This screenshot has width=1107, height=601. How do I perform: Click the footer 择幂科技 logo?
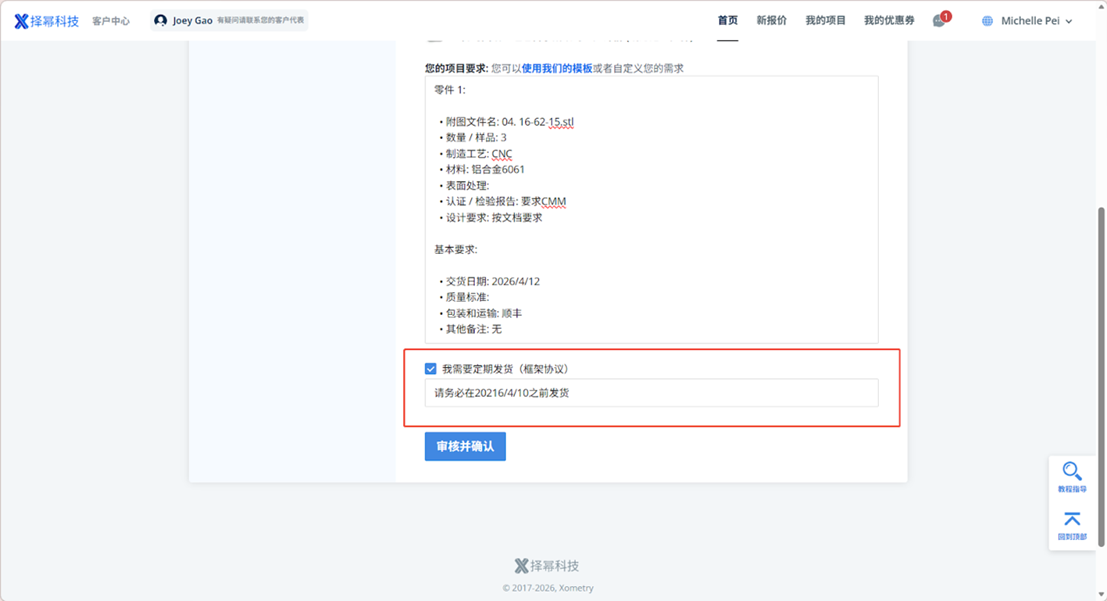click(x=547, y=566)
